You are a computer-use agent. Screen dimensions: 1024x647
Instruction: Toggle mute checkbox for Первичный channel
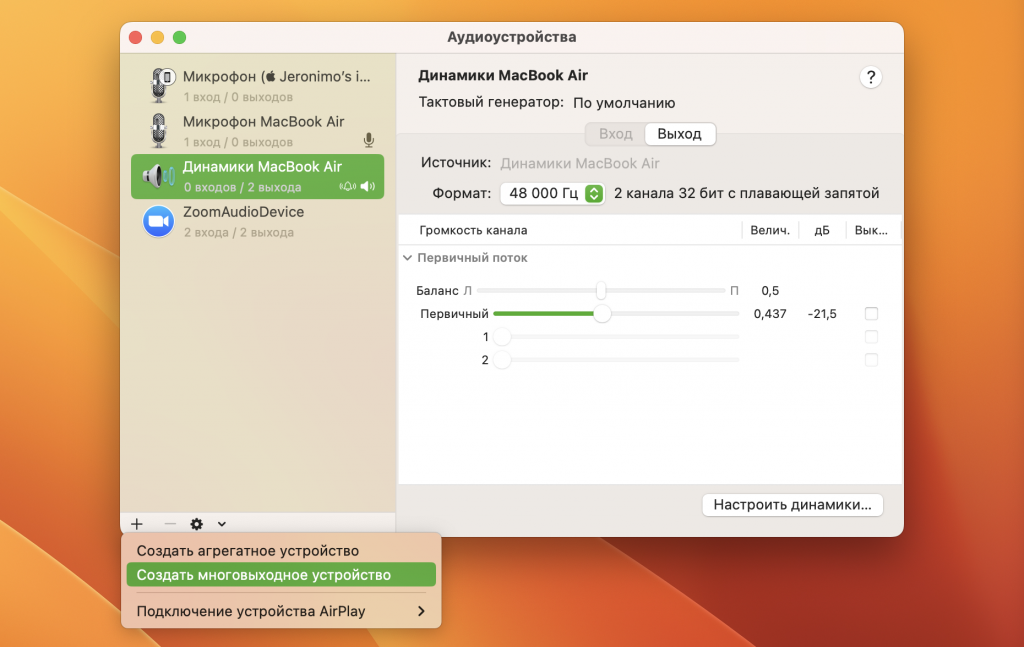click(871, 314)
